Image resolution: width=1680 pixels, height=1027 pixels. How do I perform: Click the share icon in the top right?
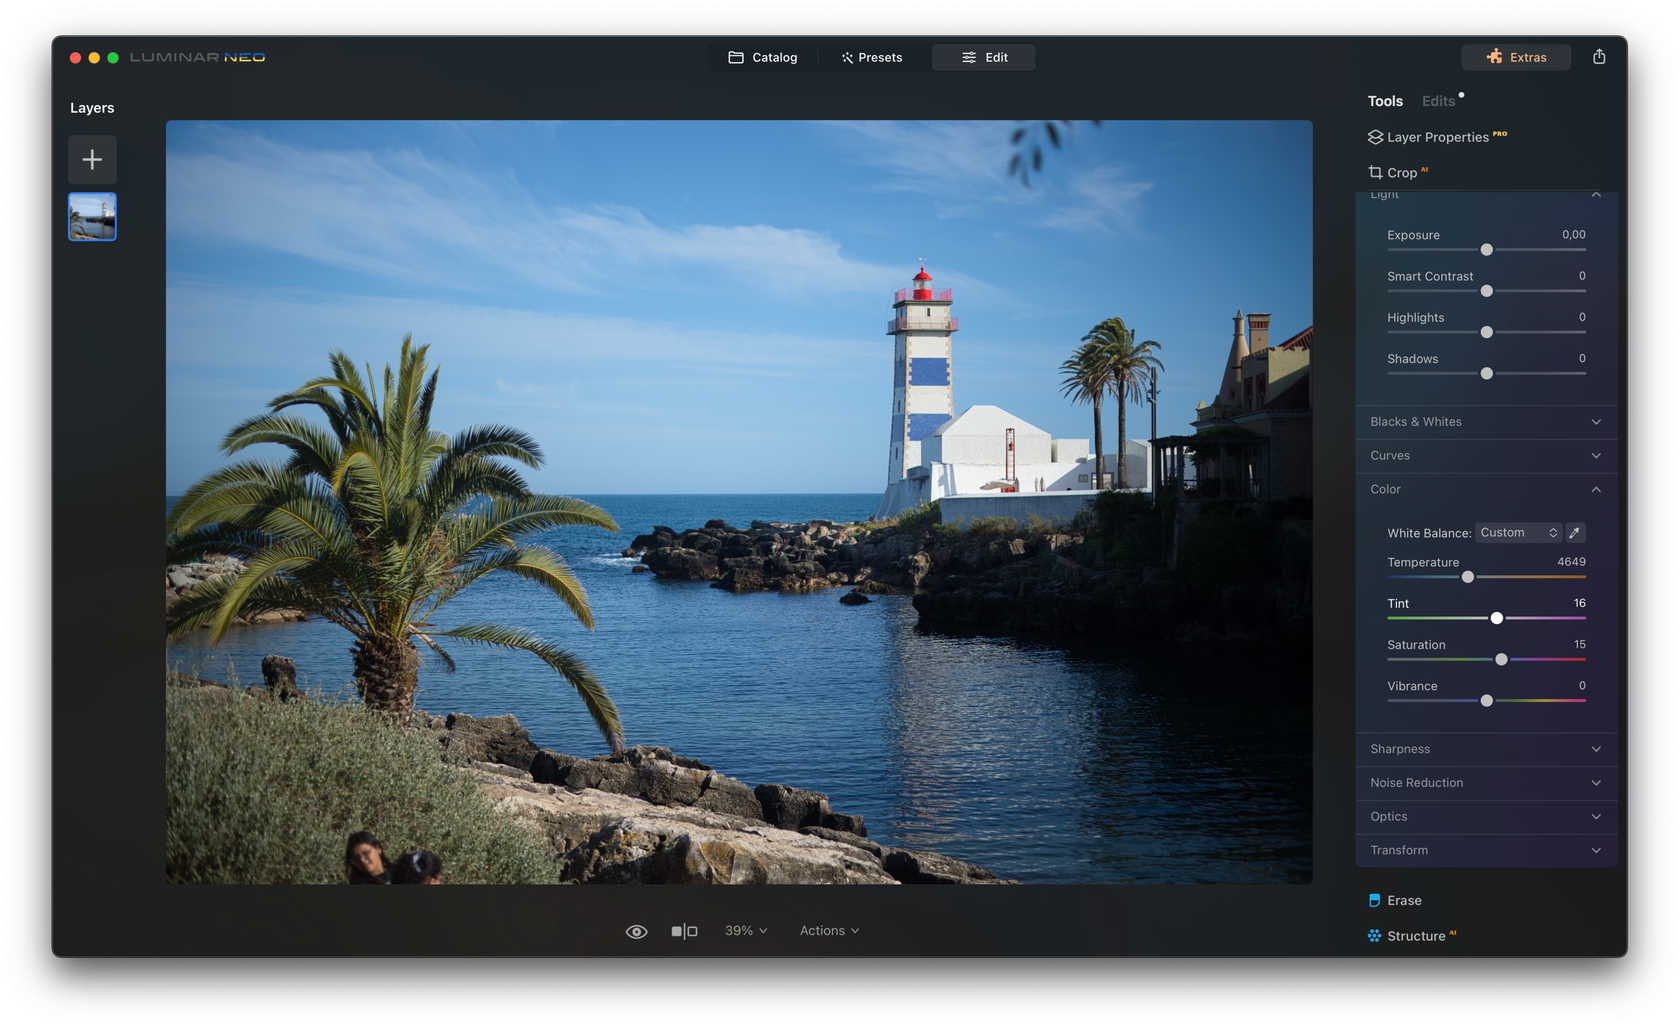click(x=1598, y=57)
